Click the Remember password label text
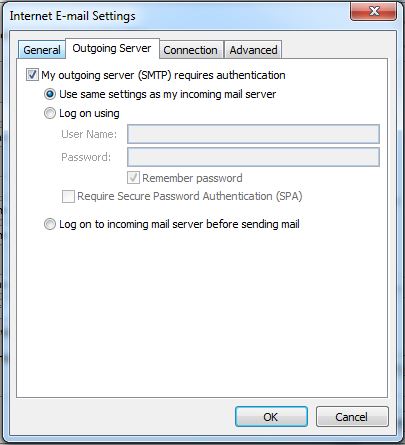Image resolution: width=405 pixels, height=445 pixels. click(x=192, y=178)
